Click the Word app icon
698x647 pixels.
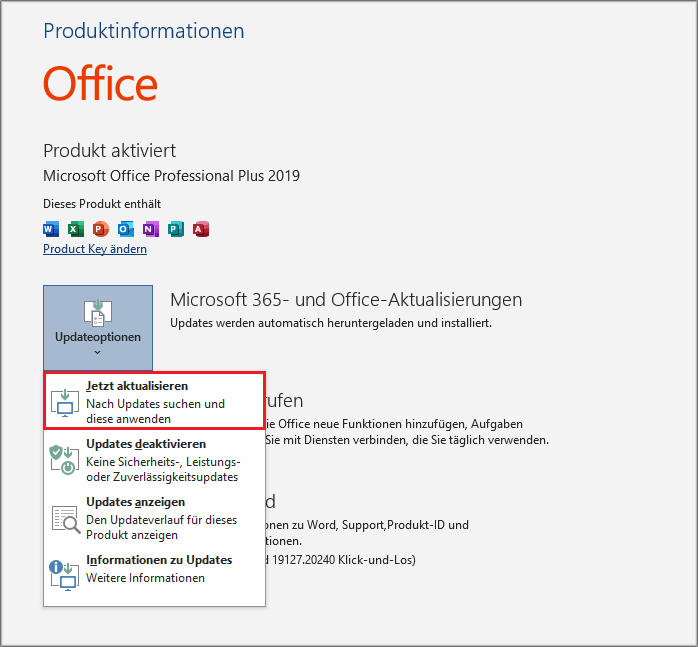(x=51, y=229)
